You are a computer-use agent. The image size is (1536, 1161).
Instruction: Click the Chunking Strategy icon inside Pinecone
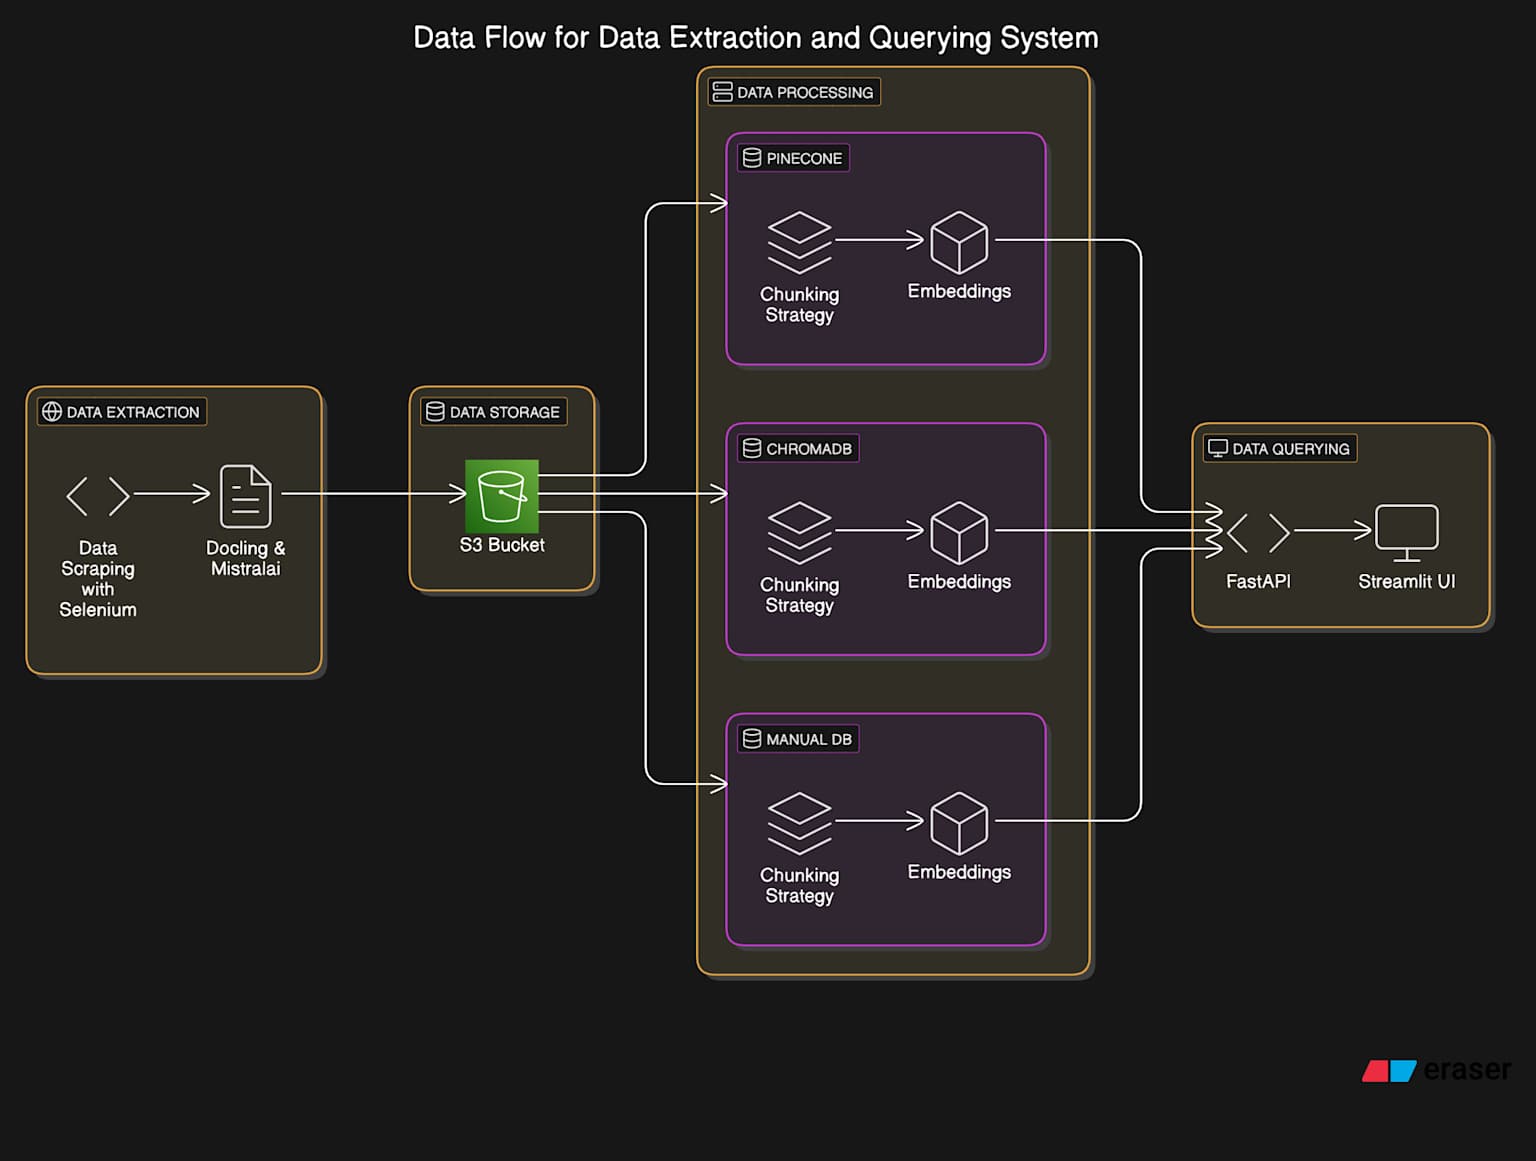tap(799, 241)
